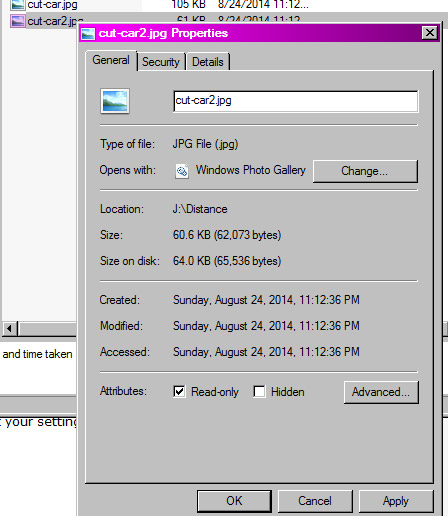The width and height of the screenshot is (448, 516).
Task: Close the Properties dialog with the X
Action: (x=430, y=33)
